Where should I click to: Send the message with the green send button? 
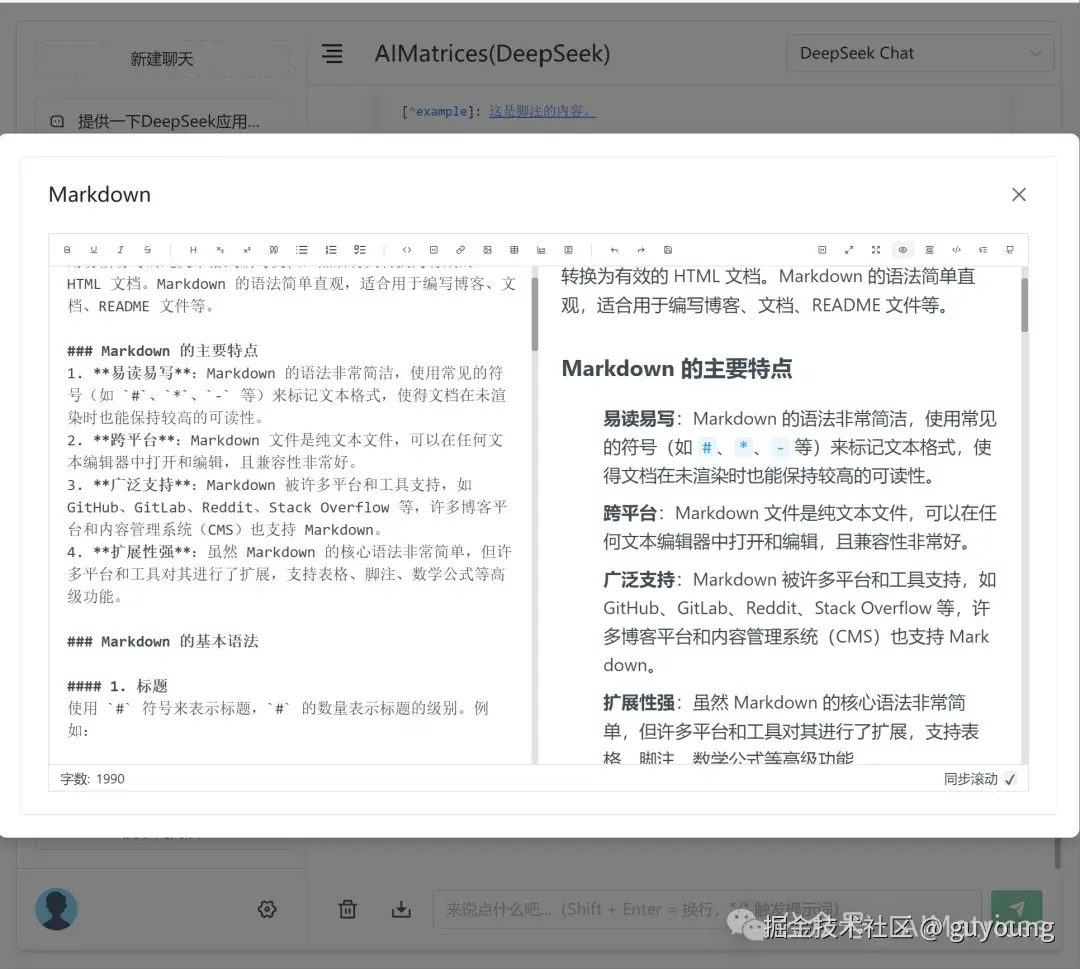point(1017,909)
